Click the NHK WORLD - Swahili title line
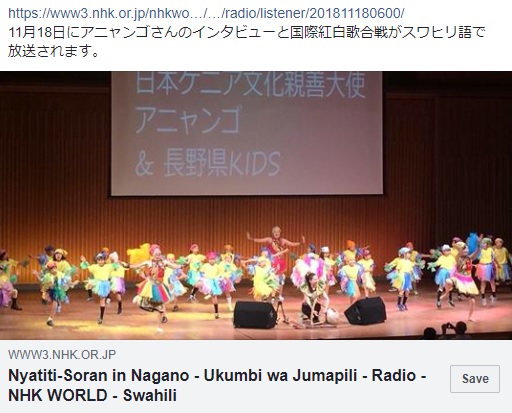 pyautogui.click(x=92, y=395)
